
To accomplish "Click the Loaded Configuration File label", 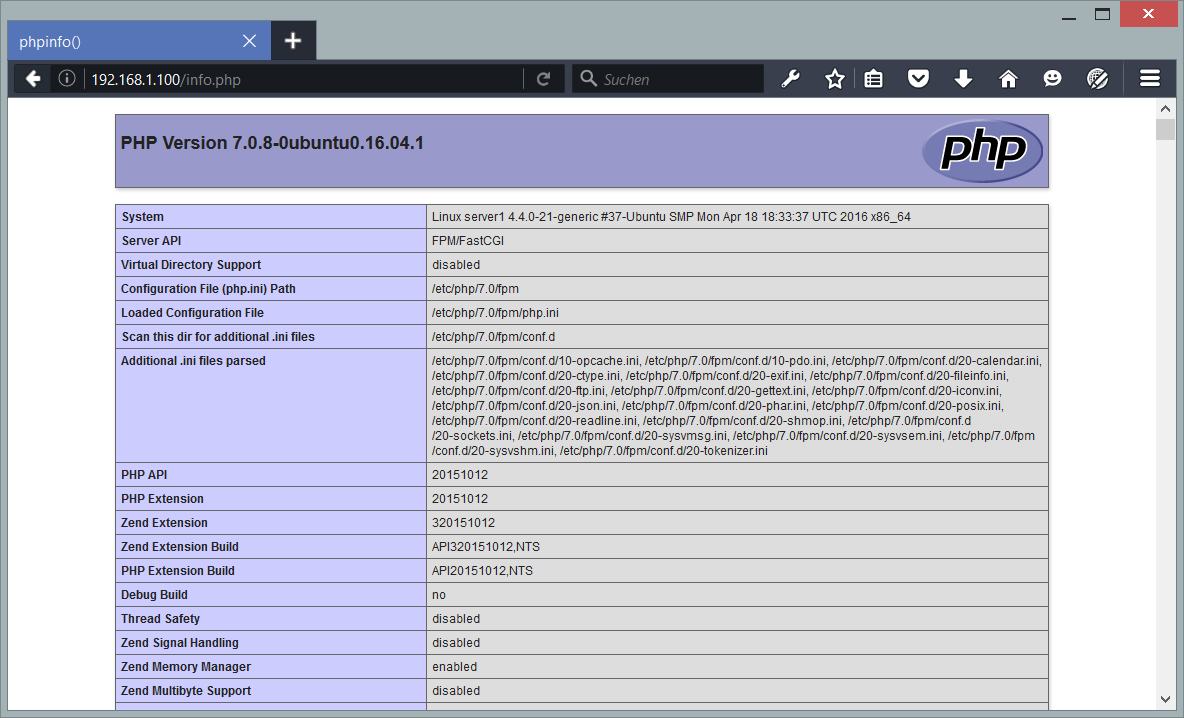I will (192, 313).
